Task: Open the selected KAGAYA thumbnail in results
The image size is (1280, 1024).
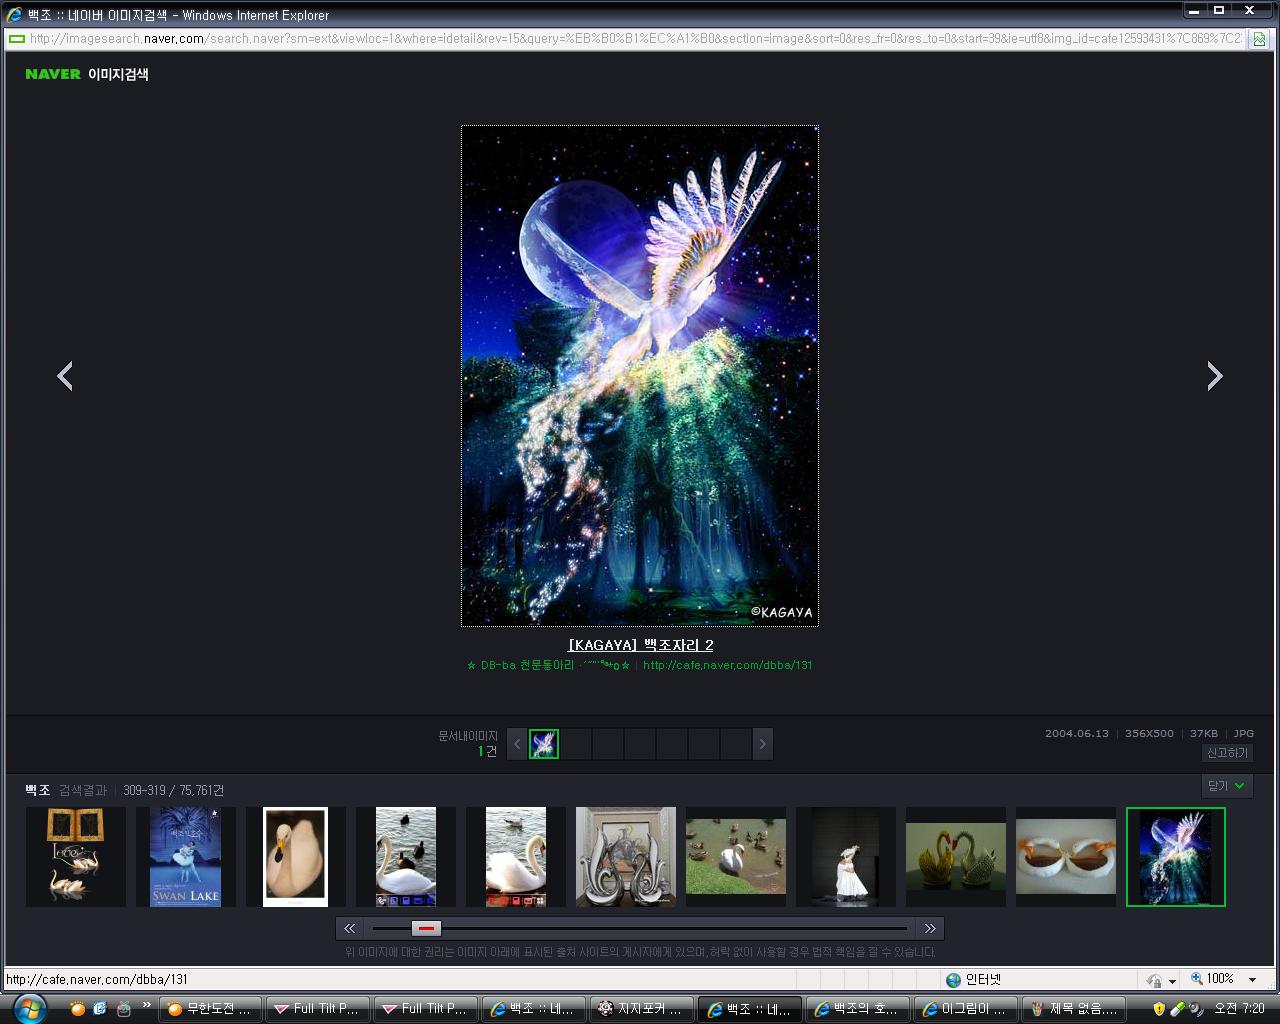Action: click(x=1176, y=857)
